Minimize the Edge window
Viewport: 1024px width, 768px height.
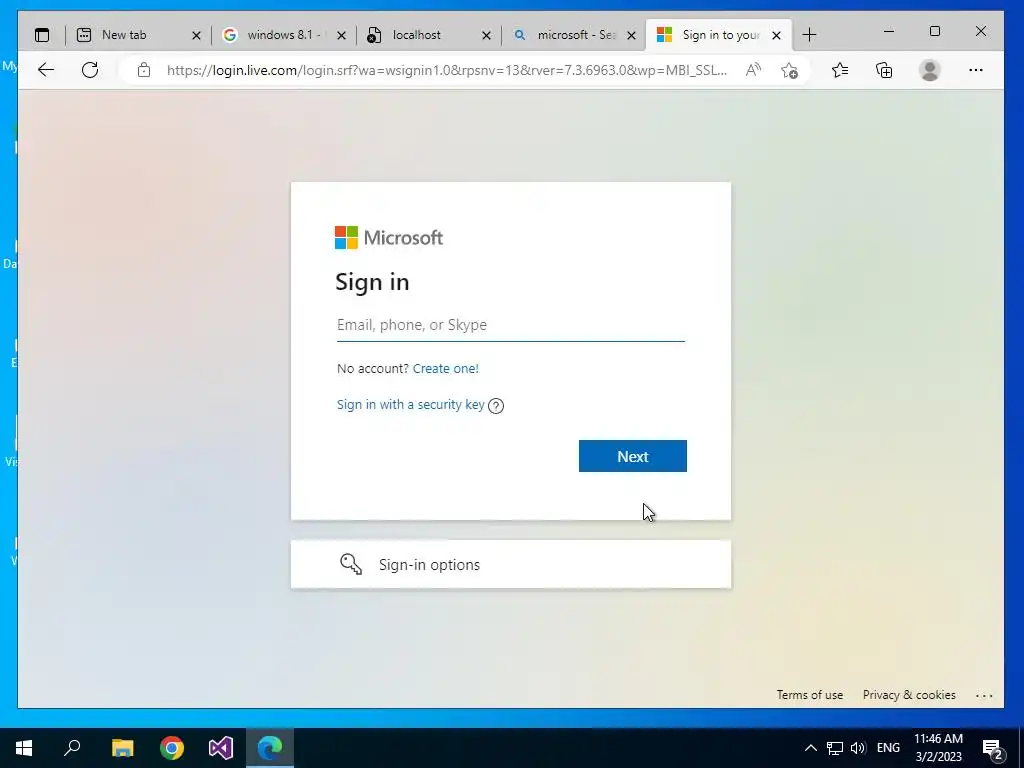[x=889, y=31]
